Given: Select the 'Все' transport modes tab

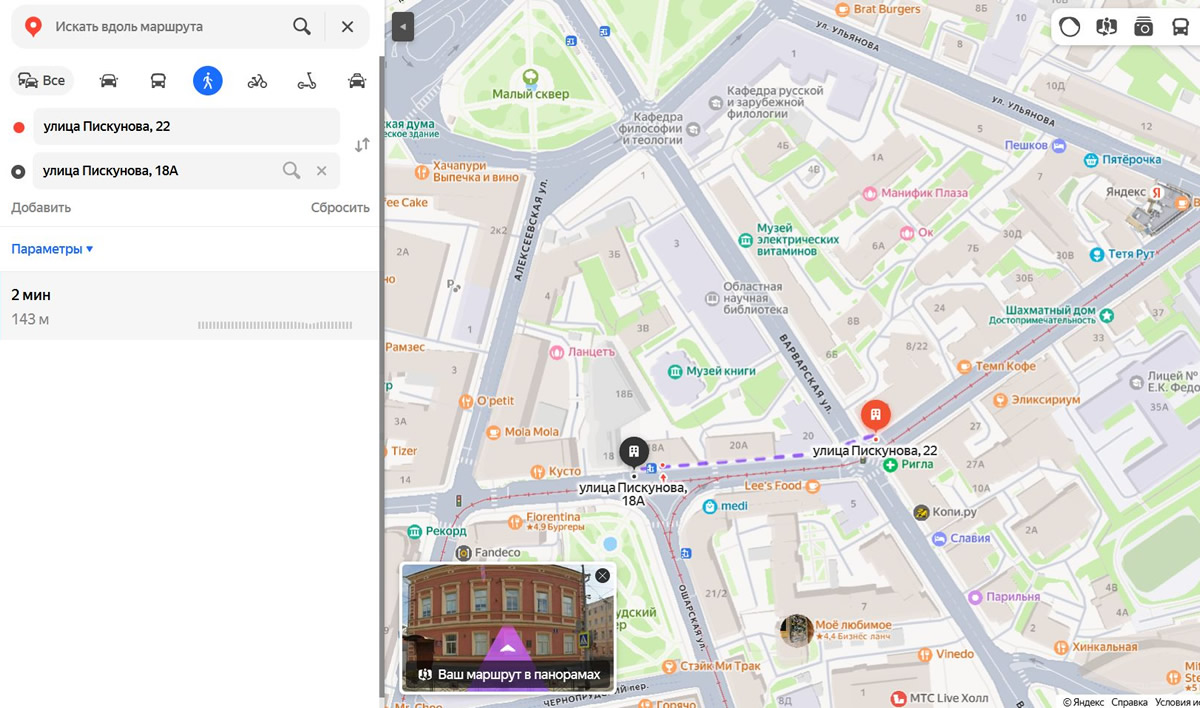Looking at the screenshot, I should [x=42, y=81].
